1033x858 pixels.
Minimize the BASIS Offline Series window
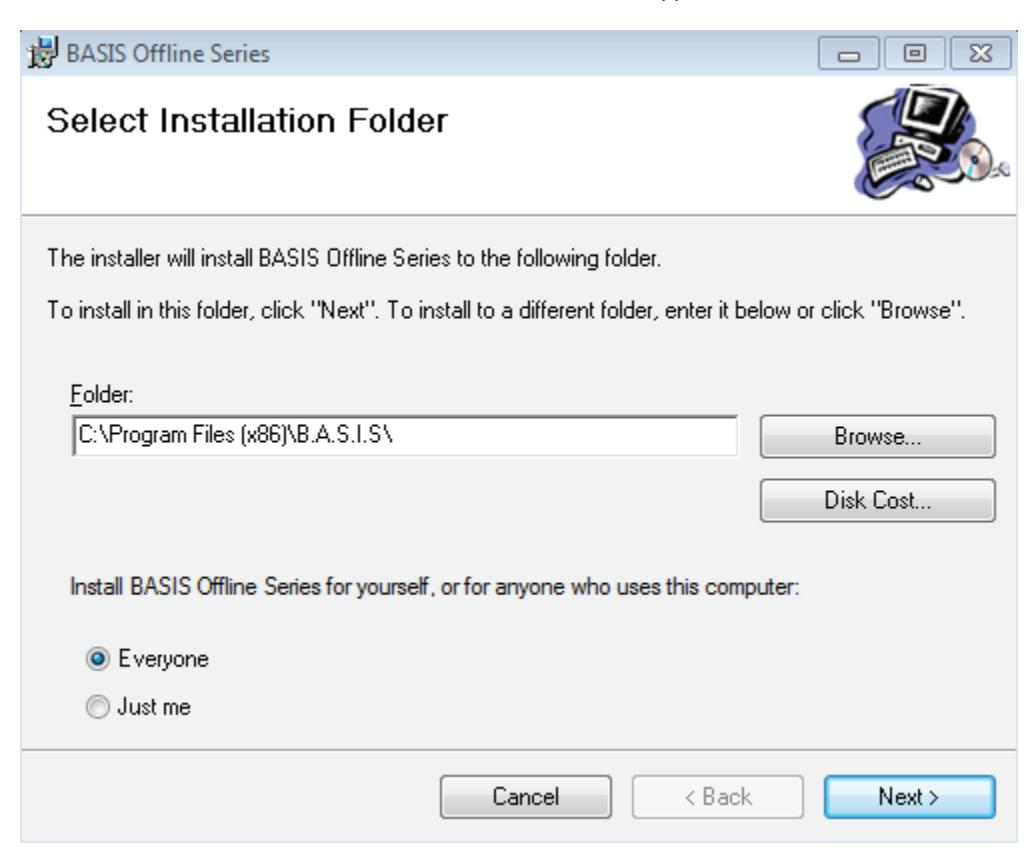848,54
